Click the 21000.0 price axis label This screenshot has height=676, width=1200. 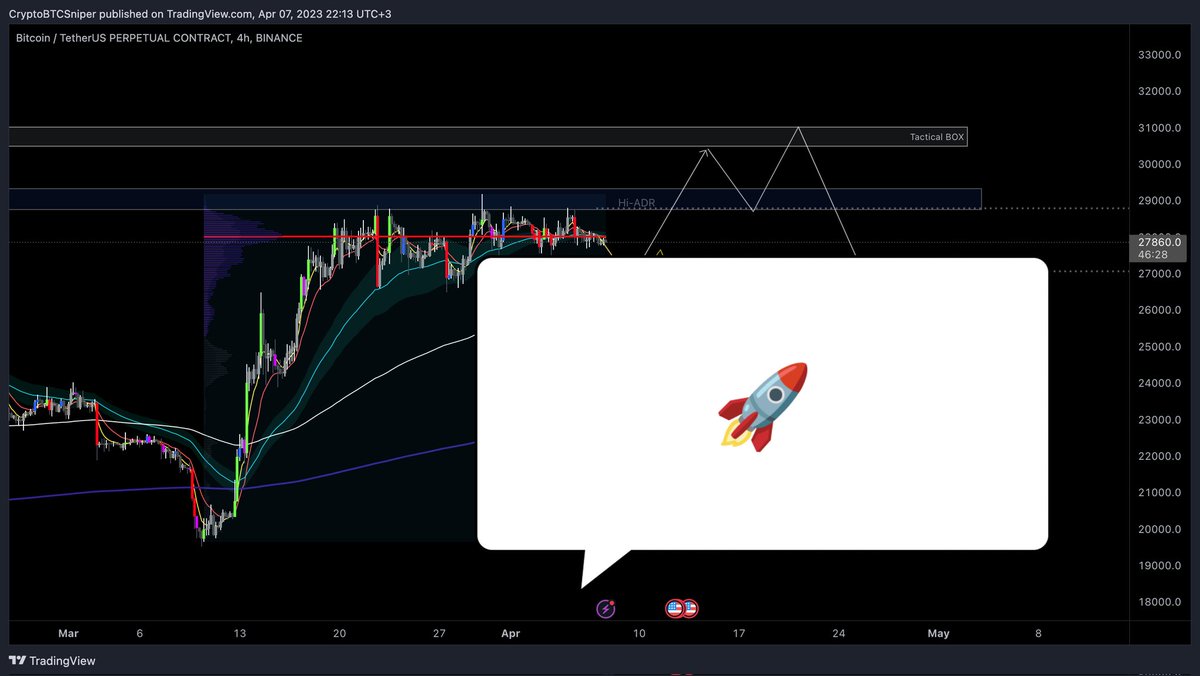click(1160, 493)
